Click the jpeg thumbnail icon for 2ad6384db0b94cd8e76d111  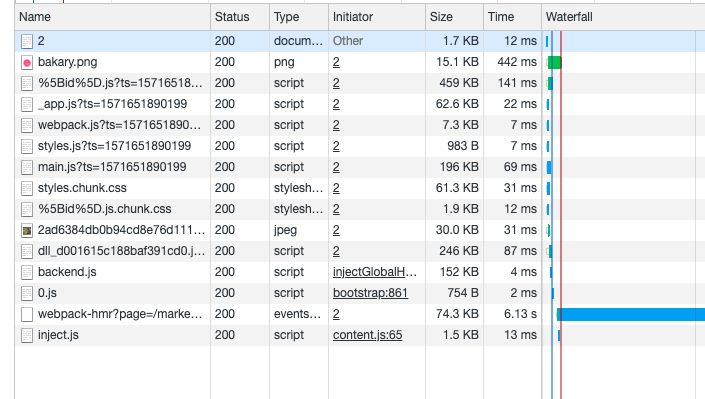pos(27,231)
